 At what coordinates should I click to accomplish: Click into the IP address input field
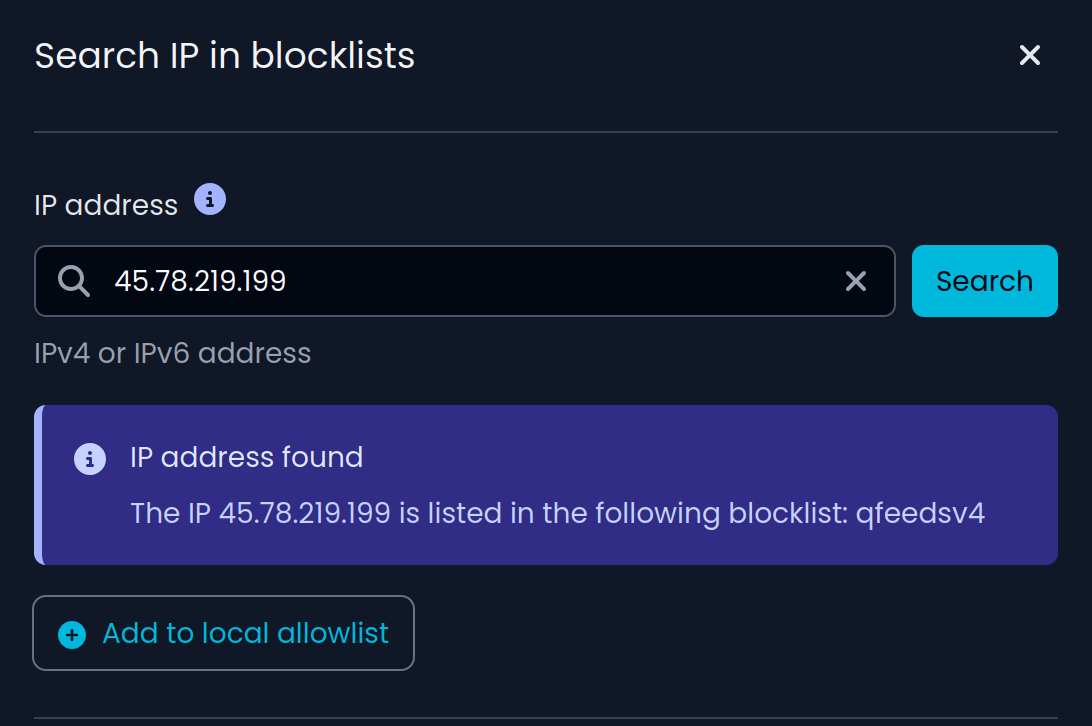tap(550, 281)
